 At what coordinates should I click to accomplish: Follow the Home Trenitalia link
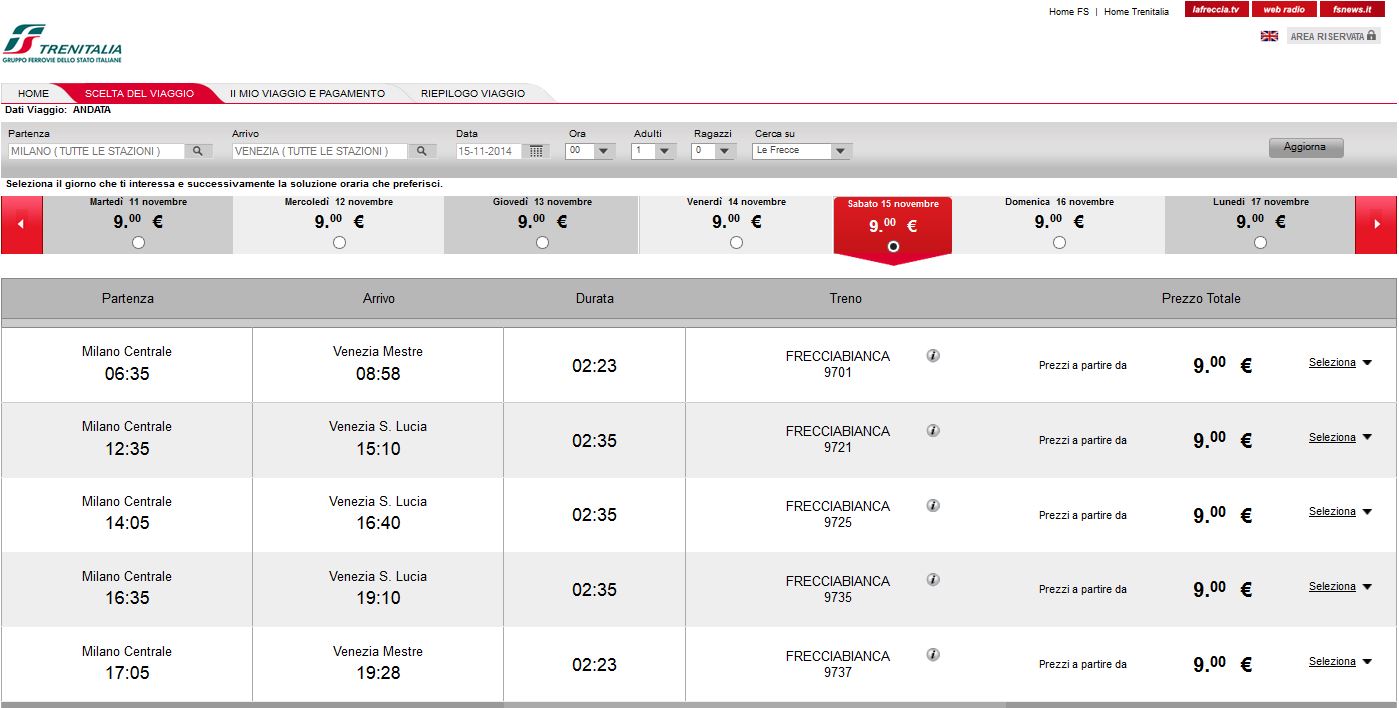click(x=1136, y=12)
